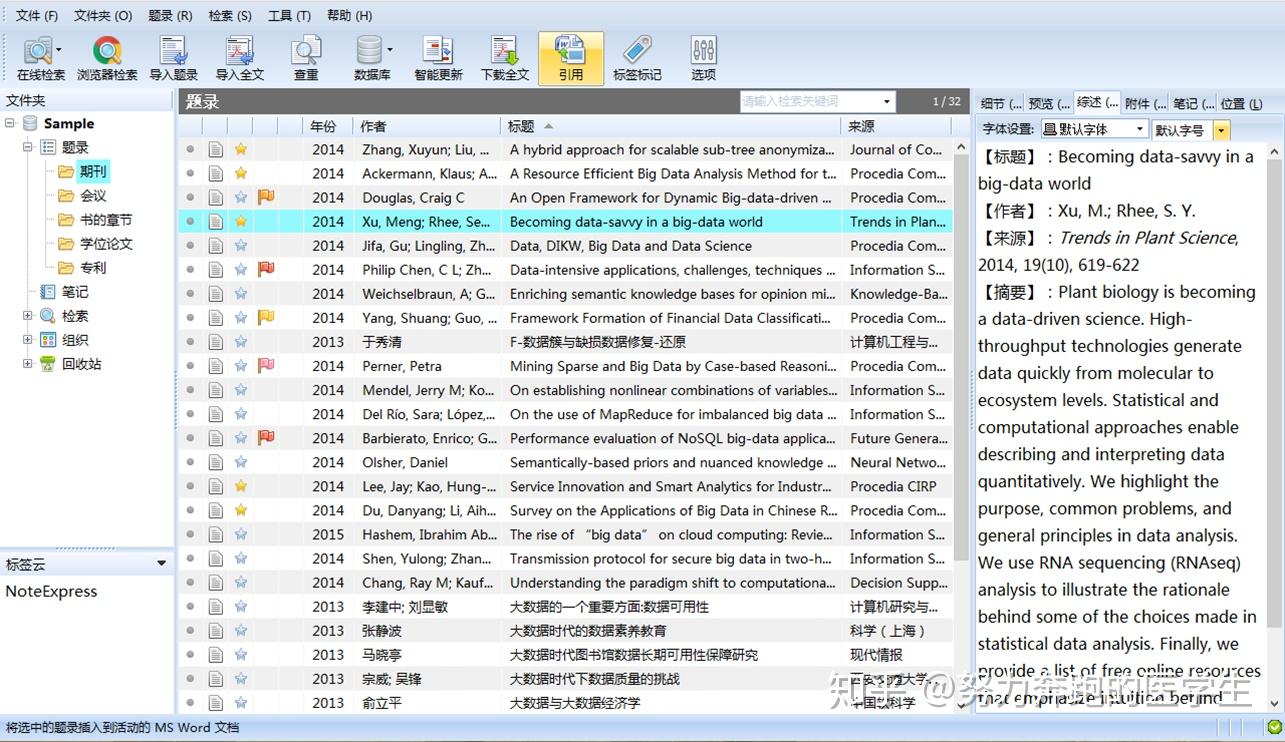Expand the 组织 tree node

click(x=28, y=340)
